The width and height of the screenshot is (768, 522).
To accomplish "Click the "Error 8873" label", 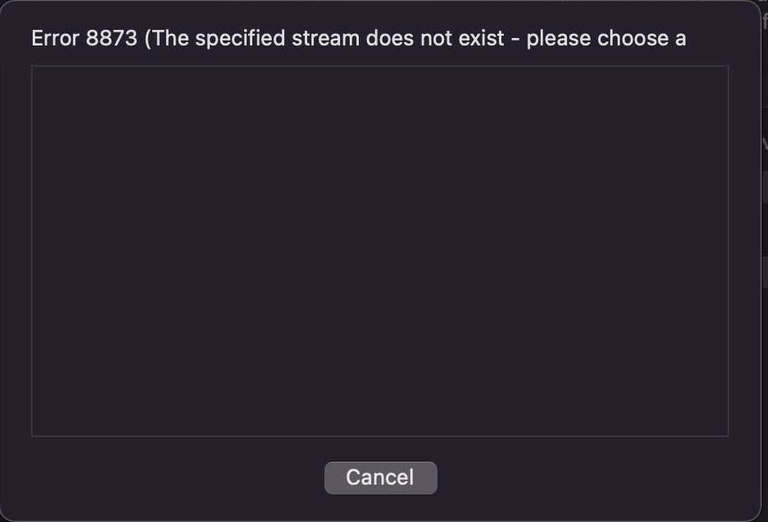I will (x=84, y=39).
